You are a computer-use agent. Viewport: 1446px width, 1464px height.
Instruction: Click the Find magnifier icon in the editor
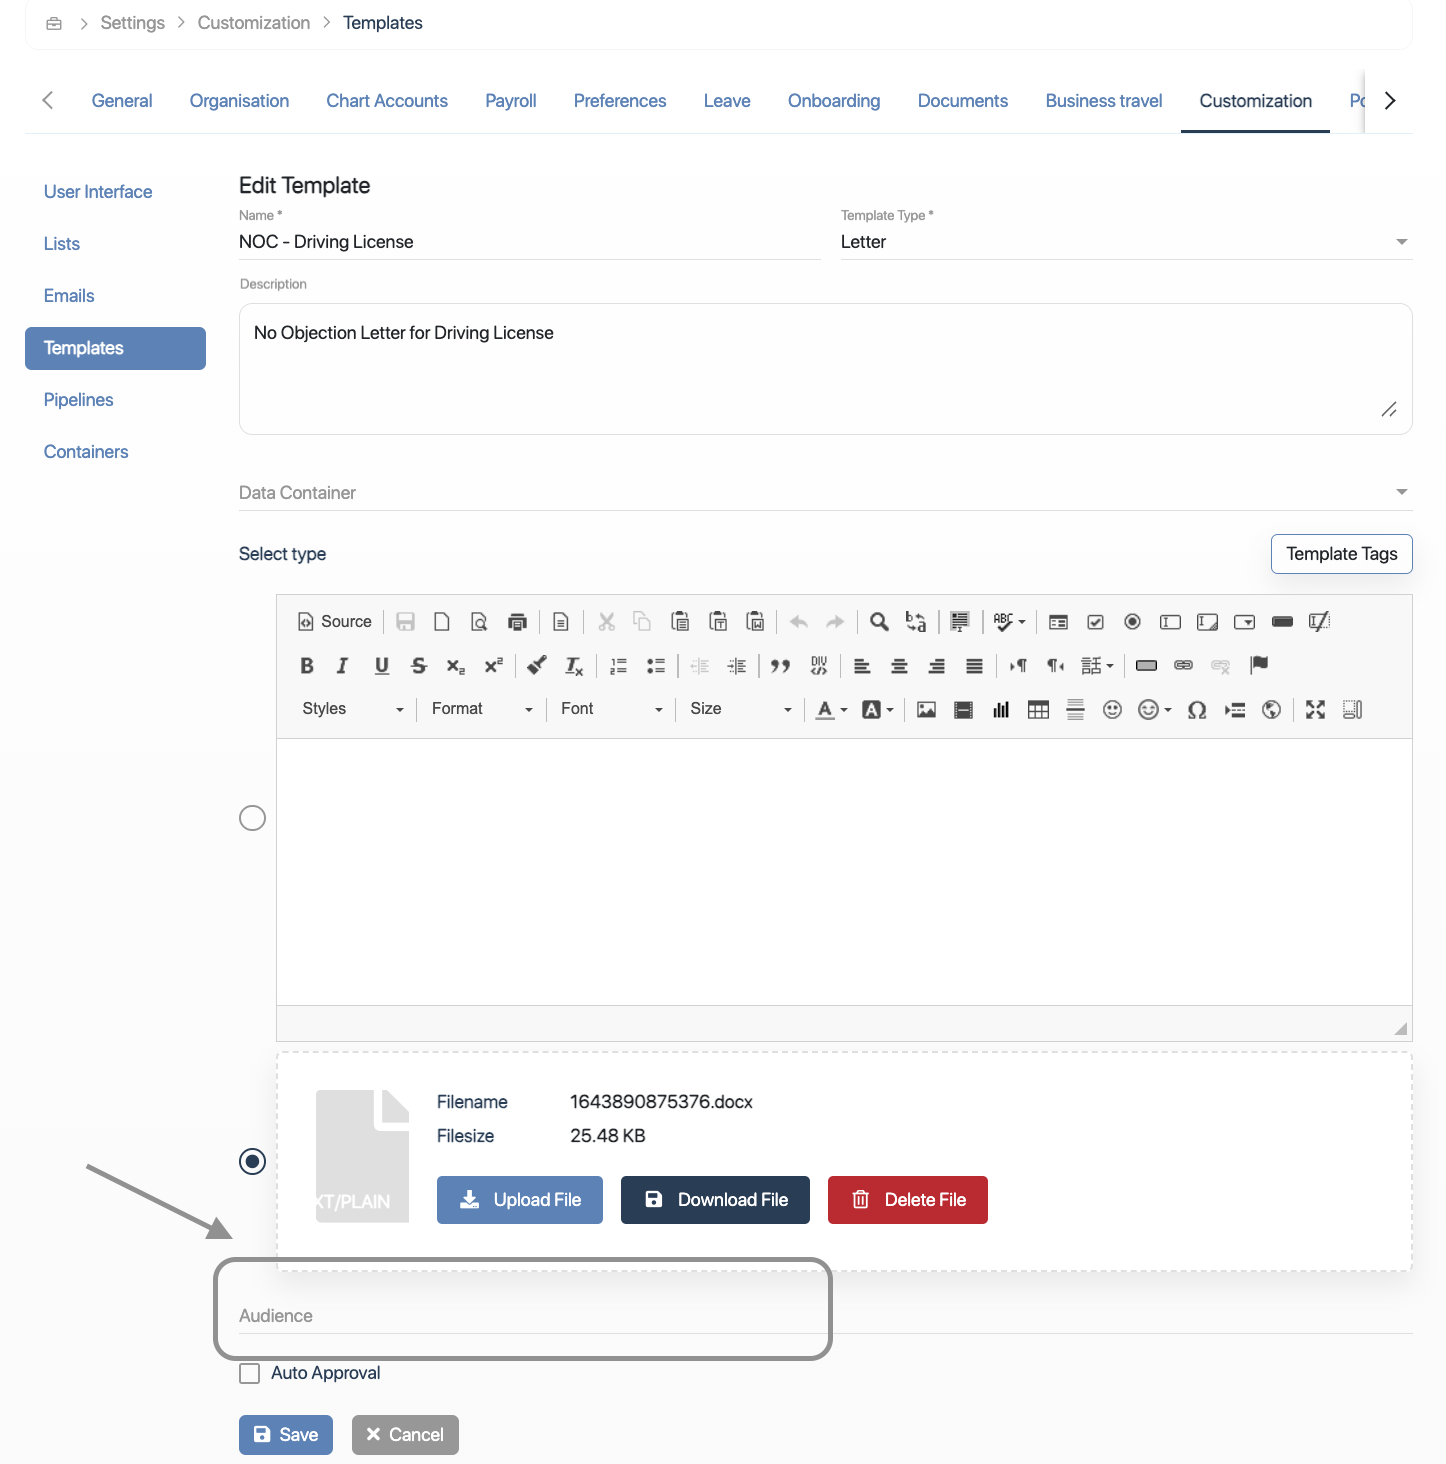pos(879,622)
